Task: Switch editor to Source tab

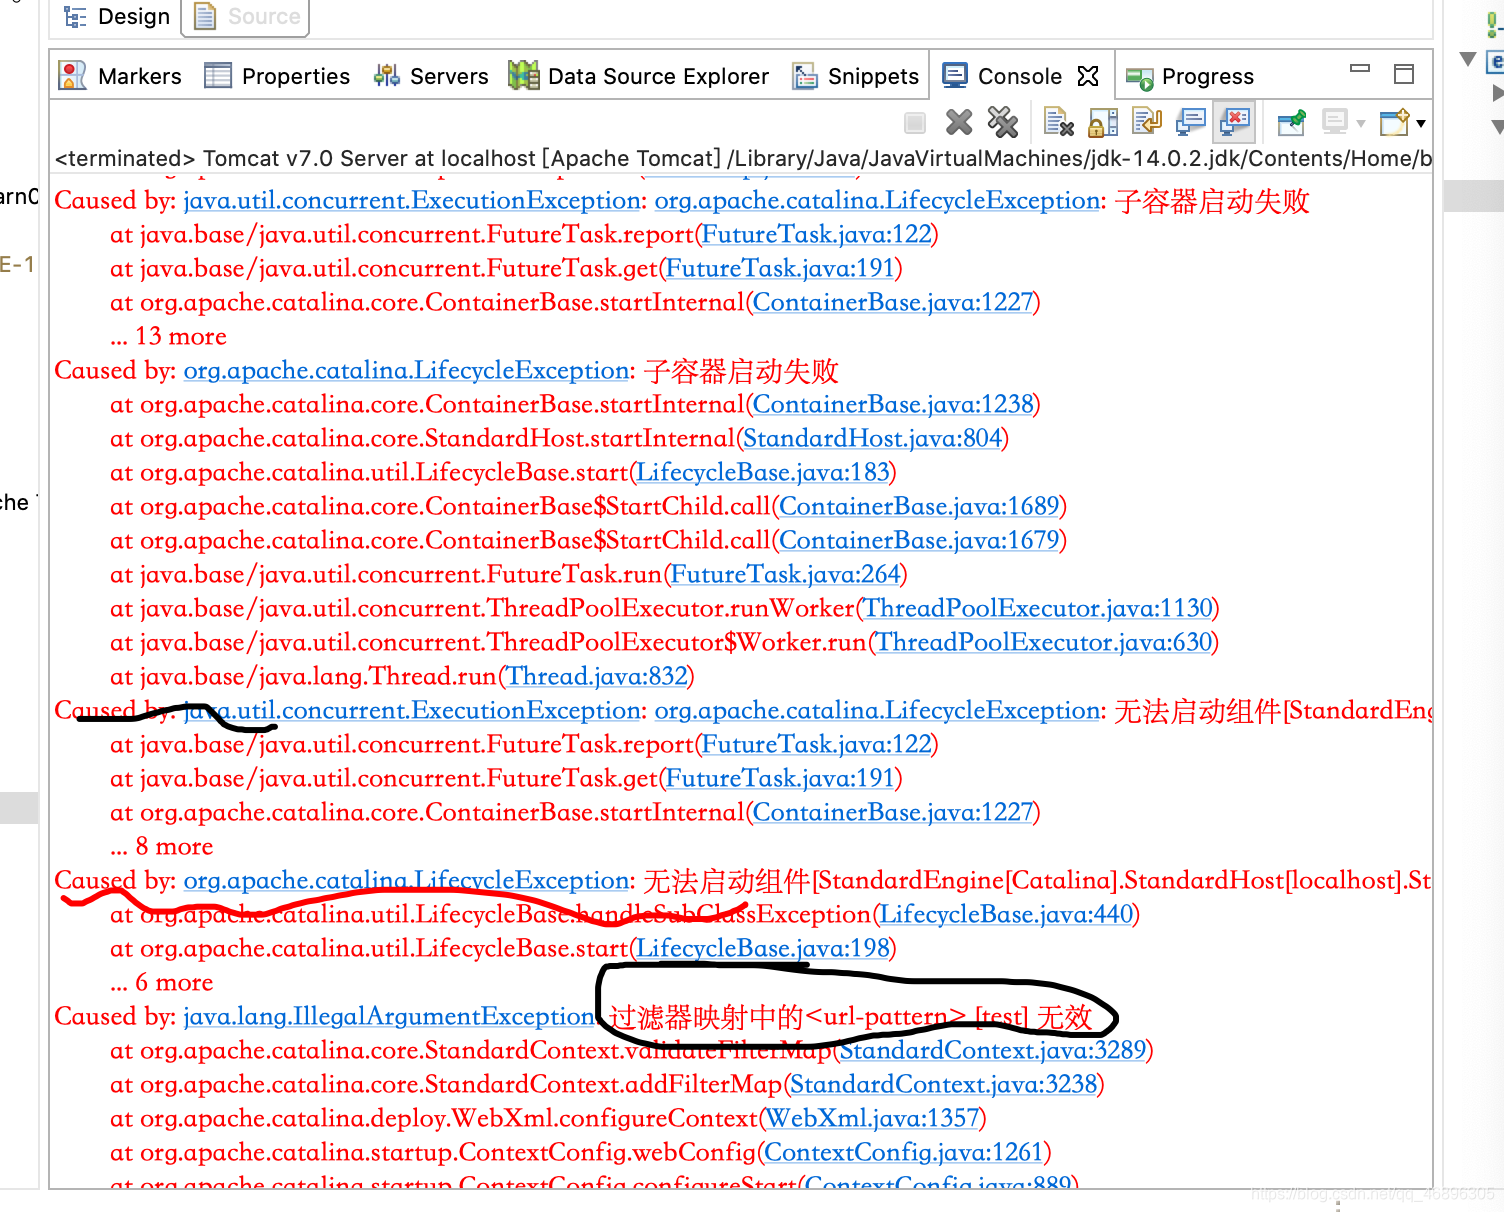Action: tap(246, 17)
